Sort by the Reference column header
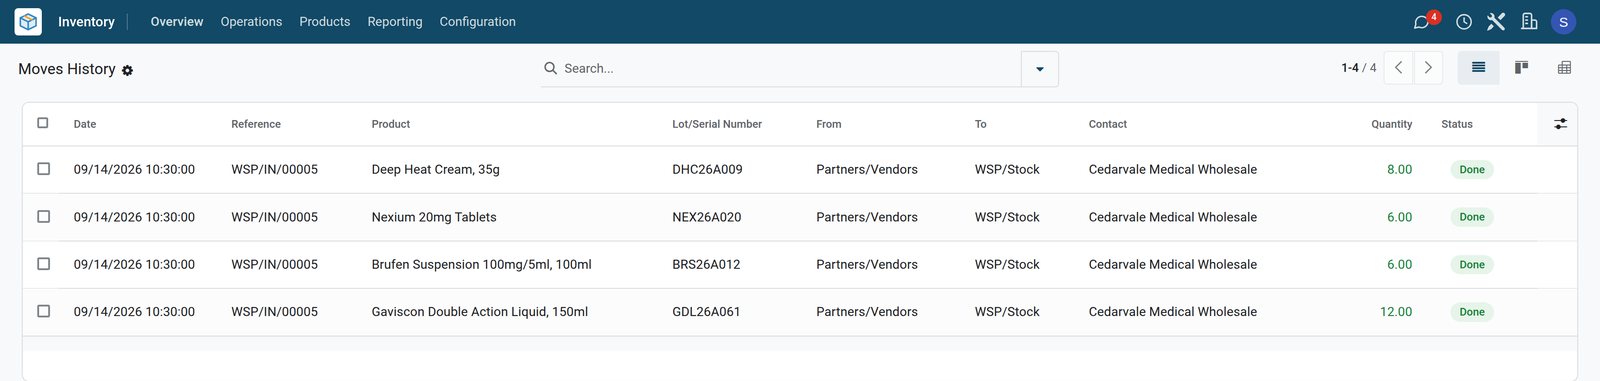Screen dimensions: 1600x381 [256, 124]
